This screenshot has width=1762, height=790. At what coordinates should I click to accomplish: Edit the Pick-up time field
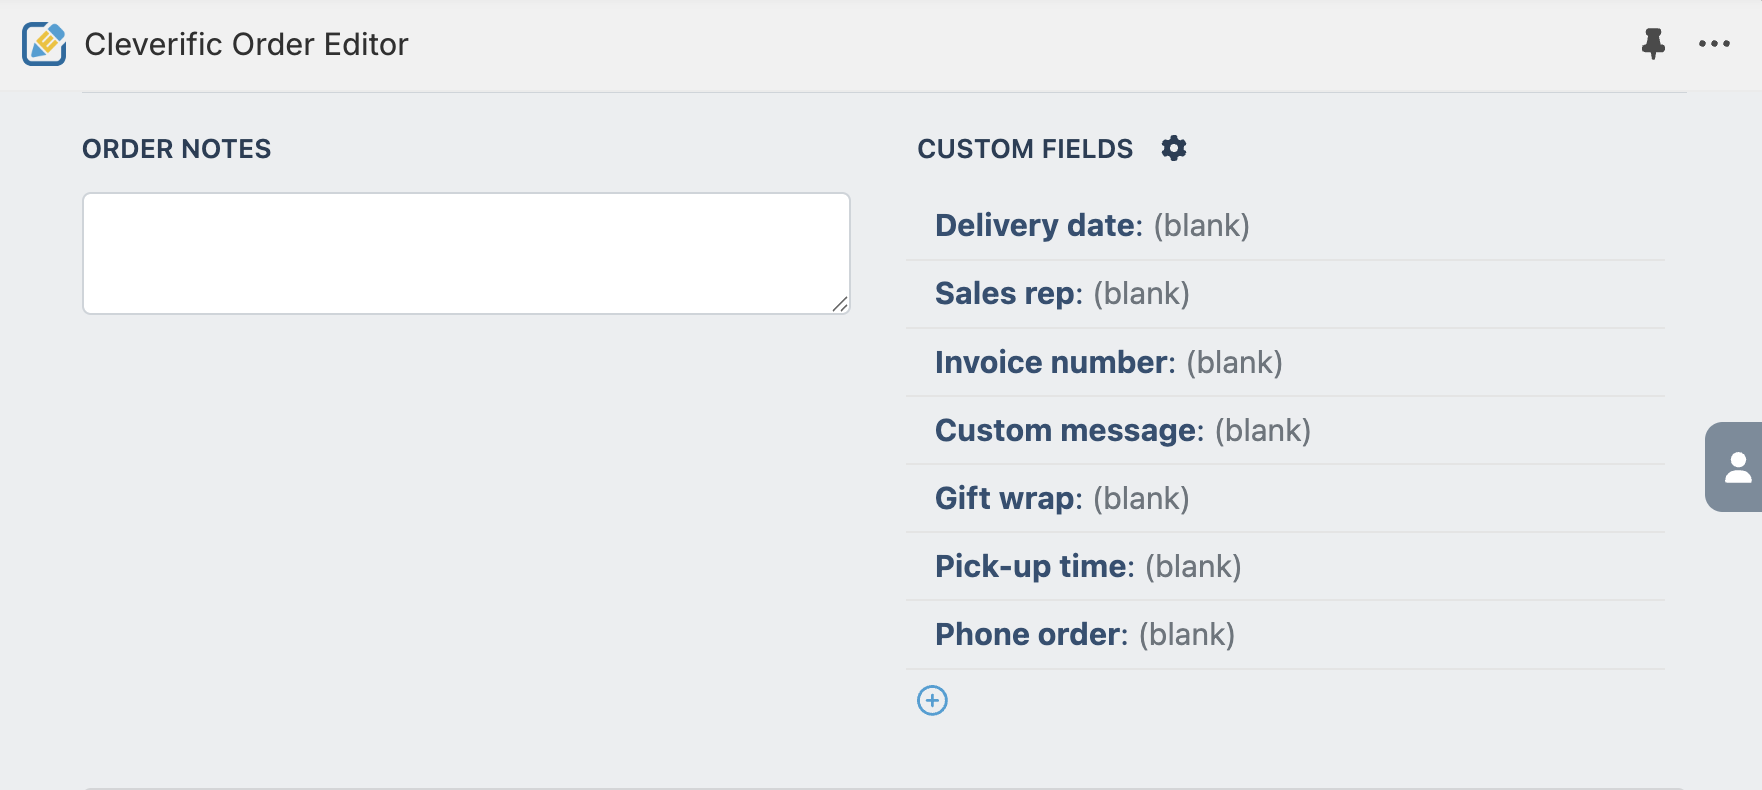[x=1285, y=566]
